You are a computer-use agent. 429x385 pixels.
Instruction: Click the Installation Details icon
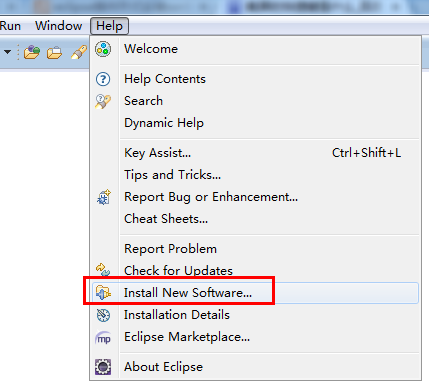click(103, 315)
